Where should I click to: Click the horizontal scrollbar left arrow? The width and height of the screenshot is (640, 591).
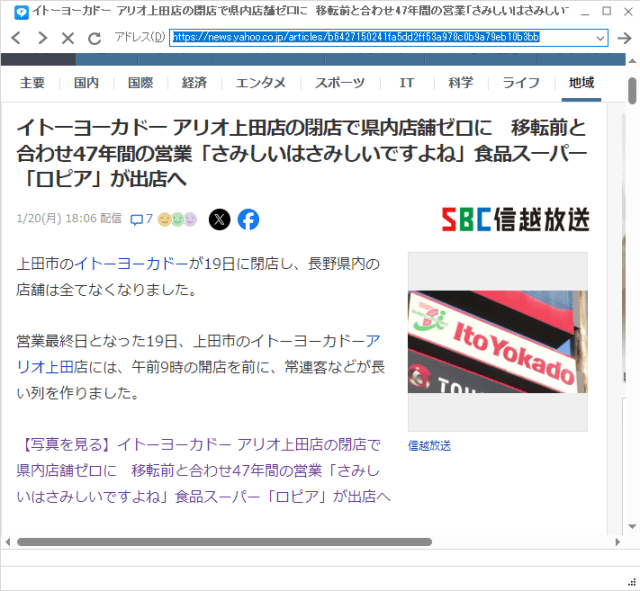pyautogui.click(x=7, y=542)
